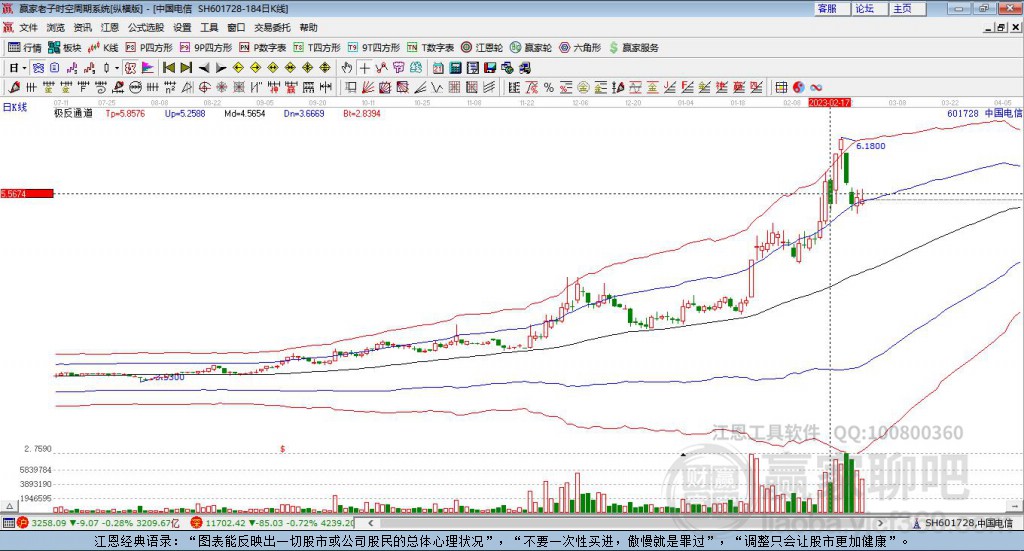
Task: Open the T数字表 tool
Action: (430, 48)
